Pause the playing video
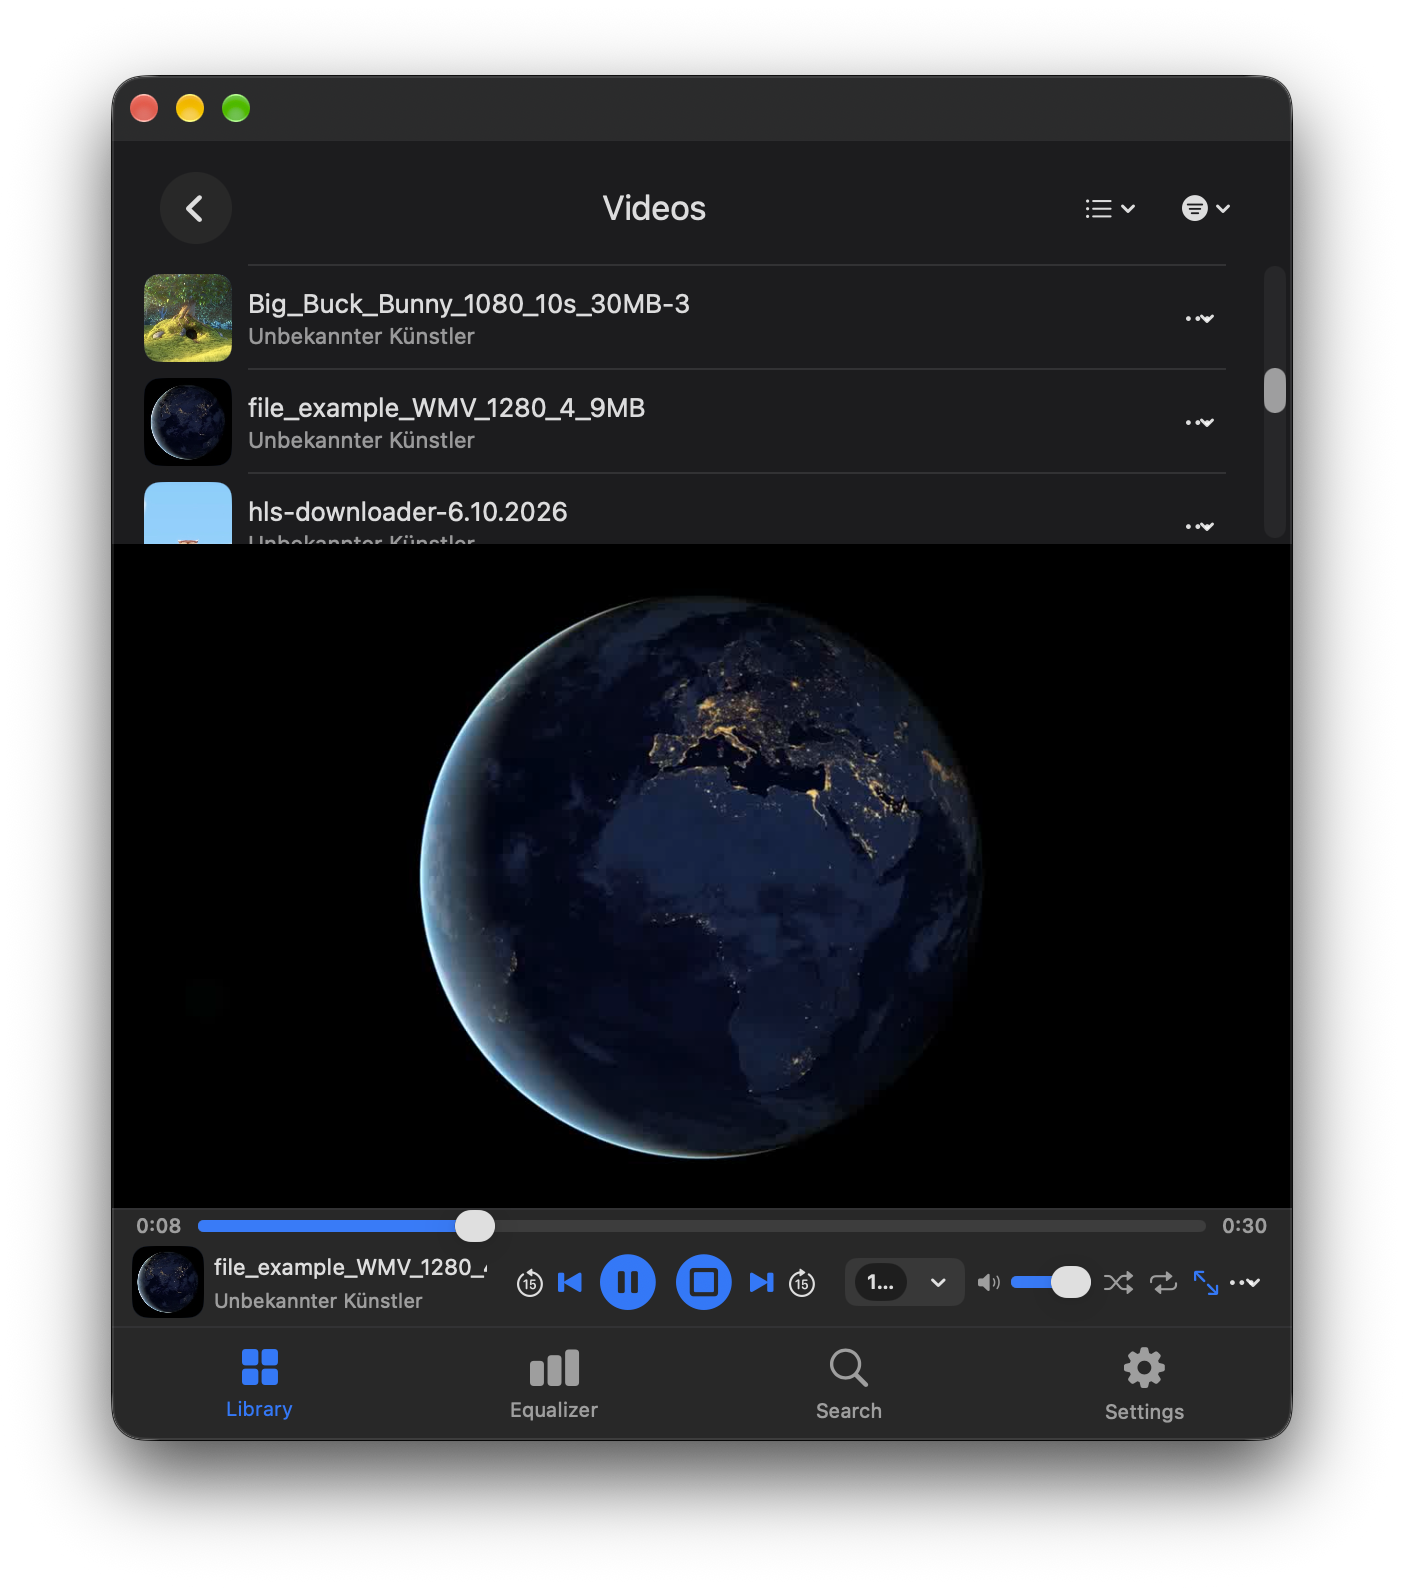 point(628,1282)
